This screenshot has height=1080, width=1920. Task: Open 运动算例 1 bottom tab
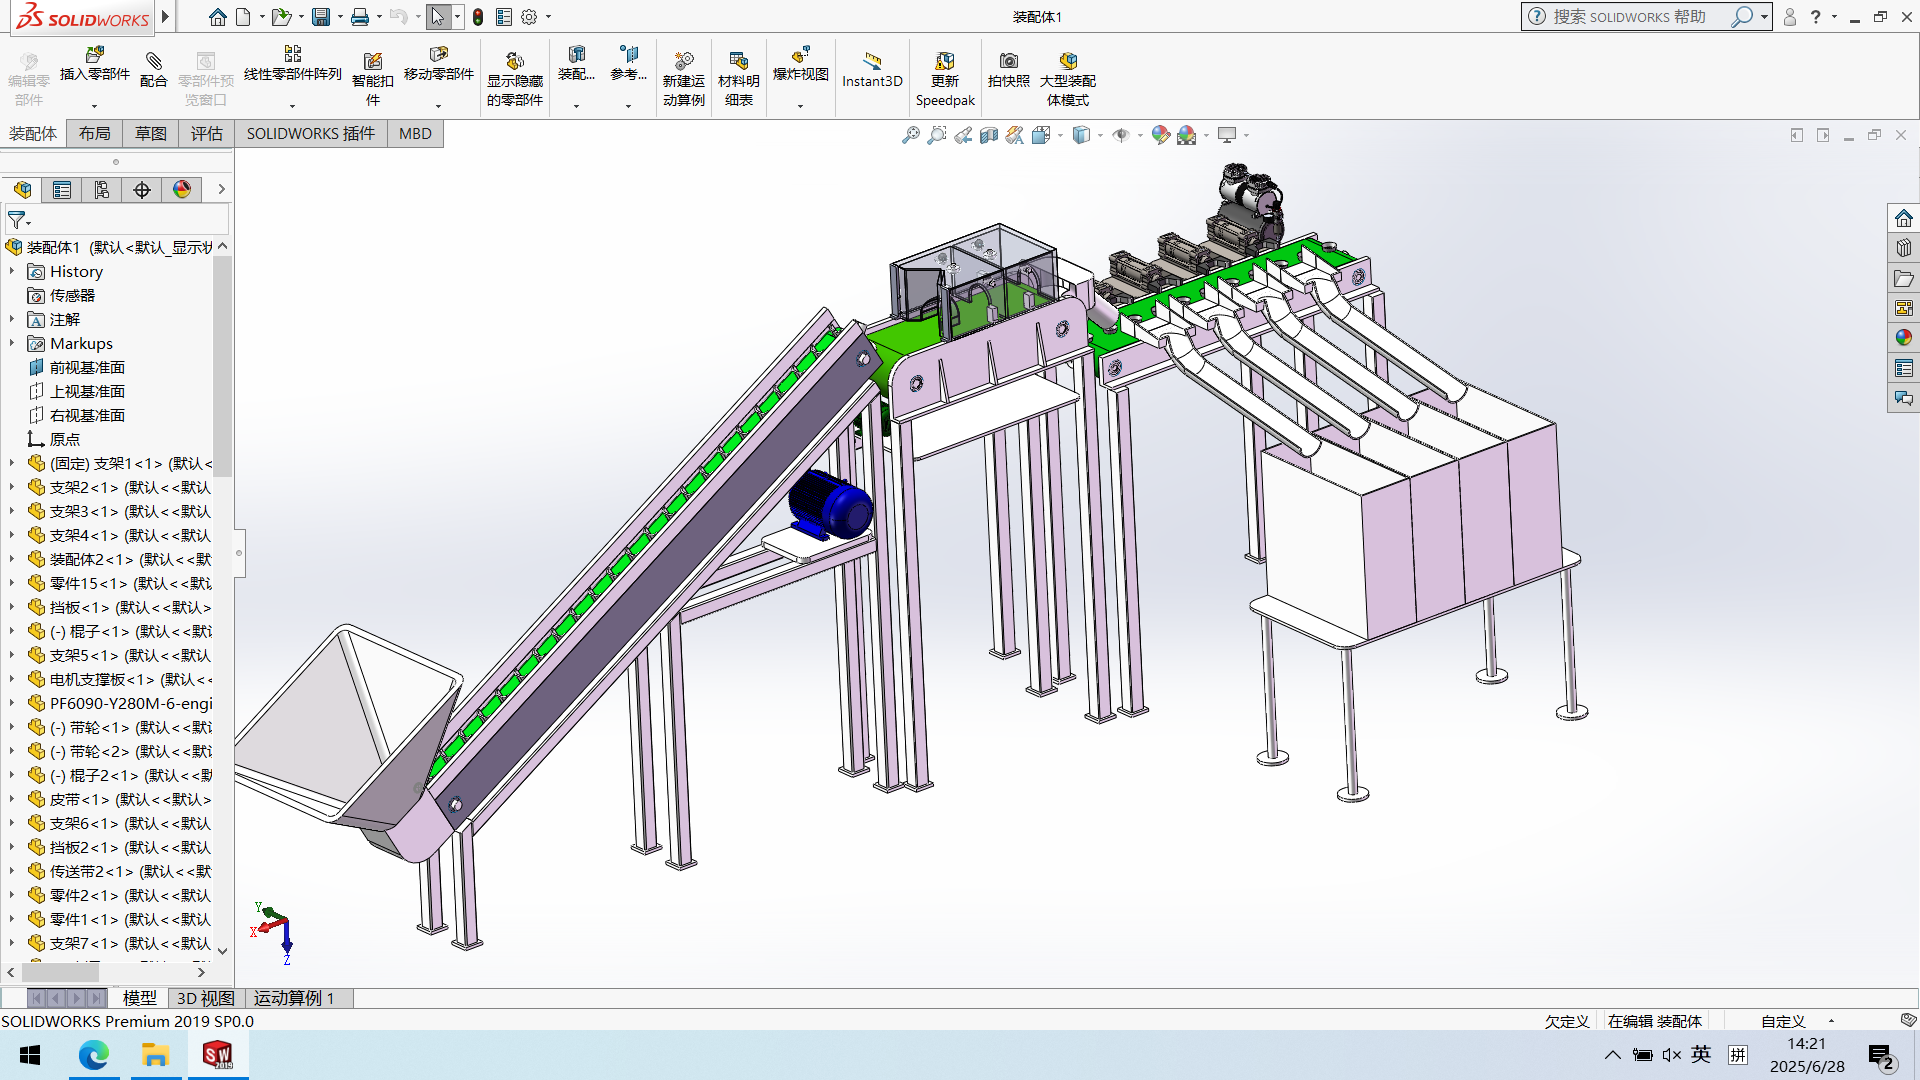294,998
